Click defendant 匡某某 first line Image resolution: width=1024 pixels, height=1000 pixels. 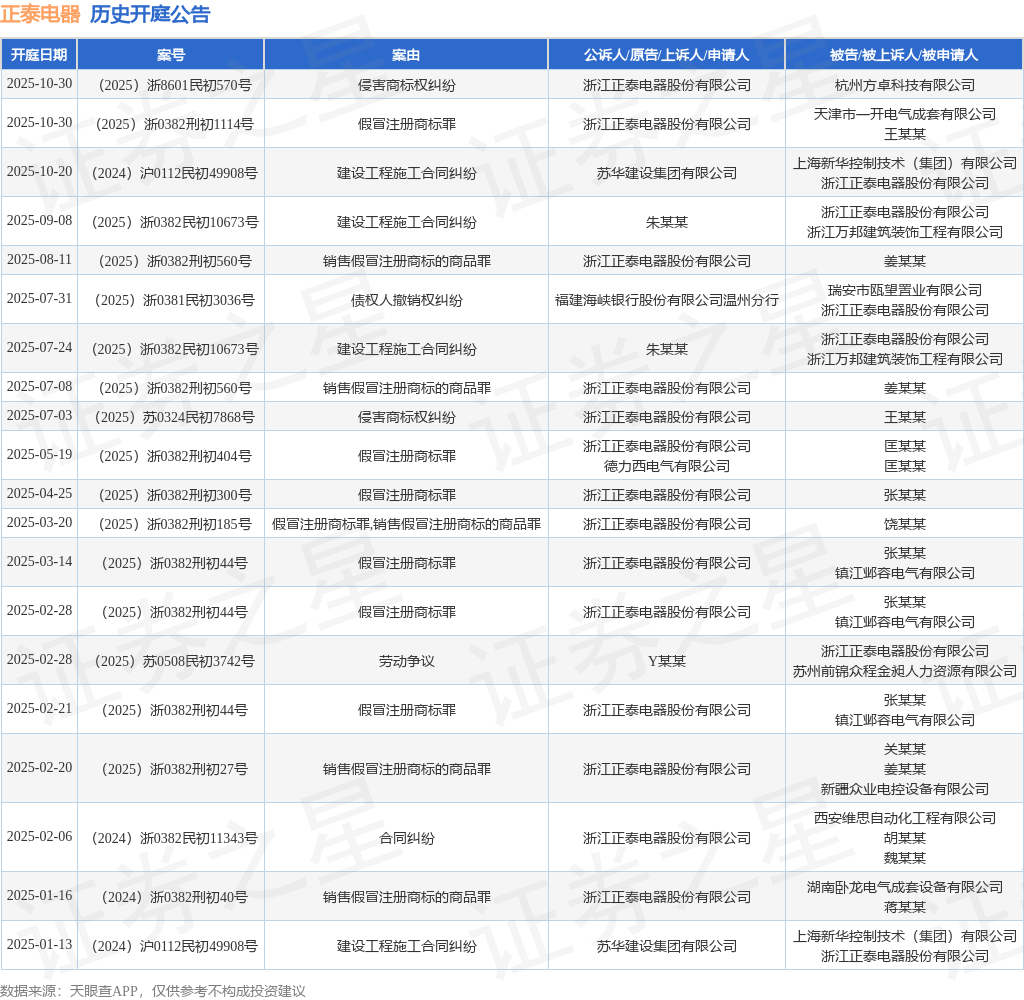(x=904, y=446)
